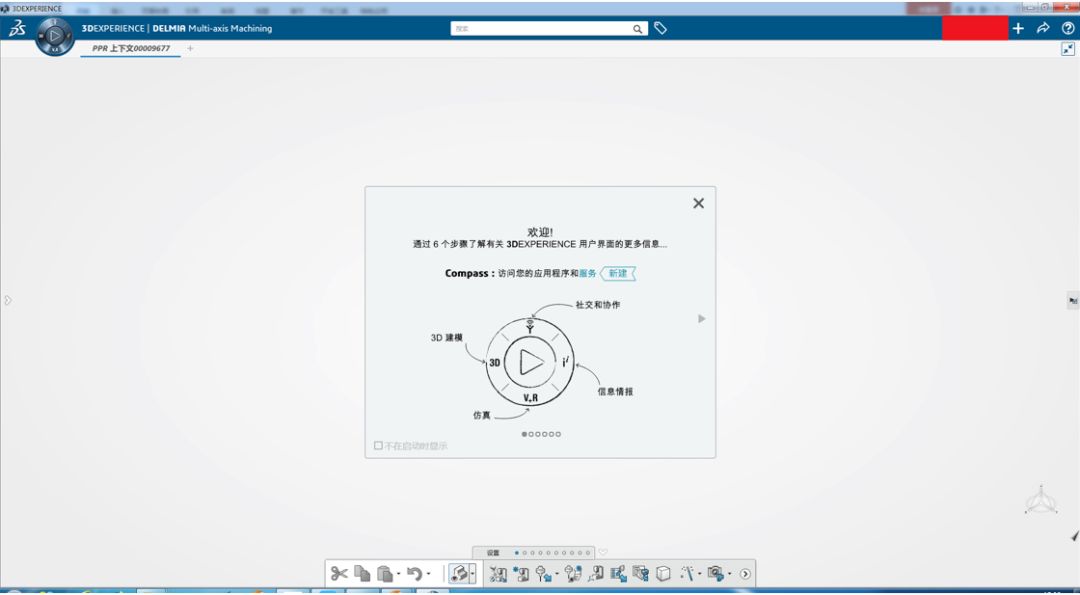Click the 3DS logo in the top bar
1080x595 pixels.
17,28
